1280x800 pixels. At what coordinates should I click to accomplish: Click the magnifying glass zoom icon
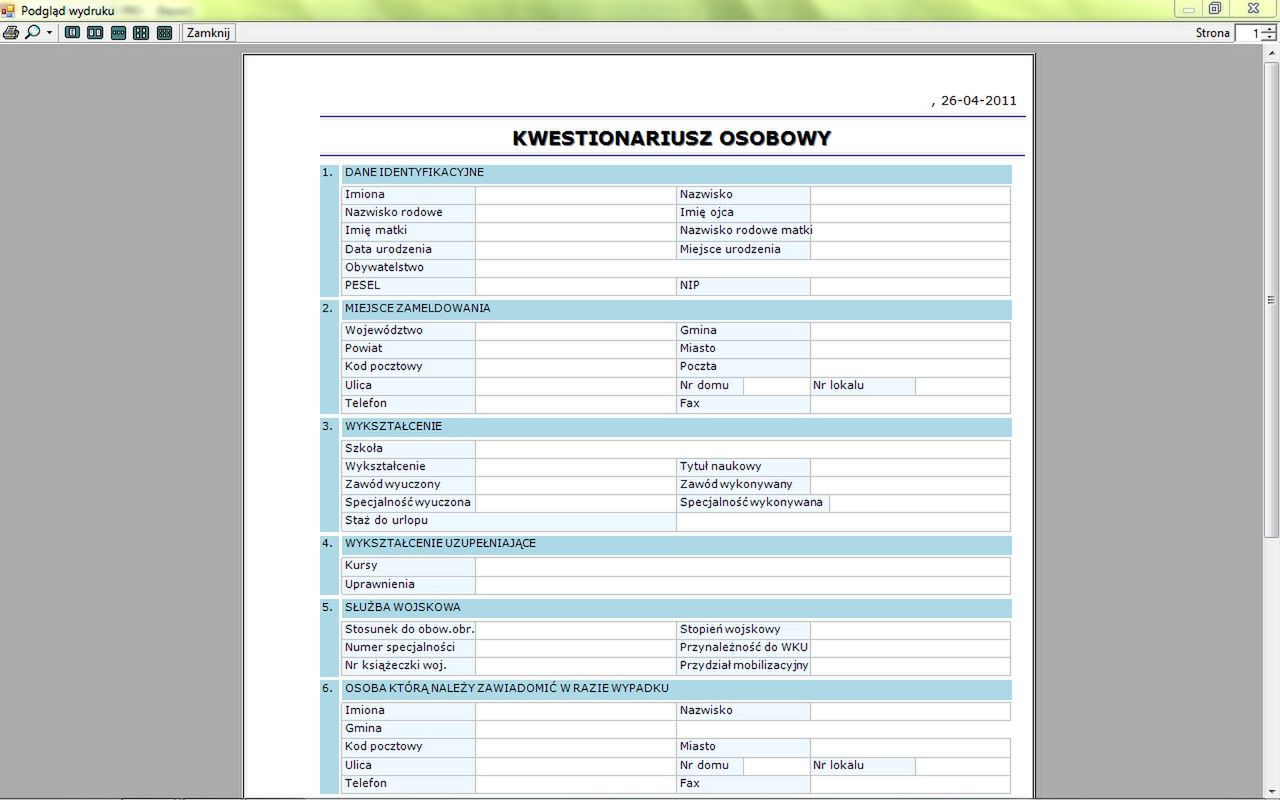click(x=33, y=33)
